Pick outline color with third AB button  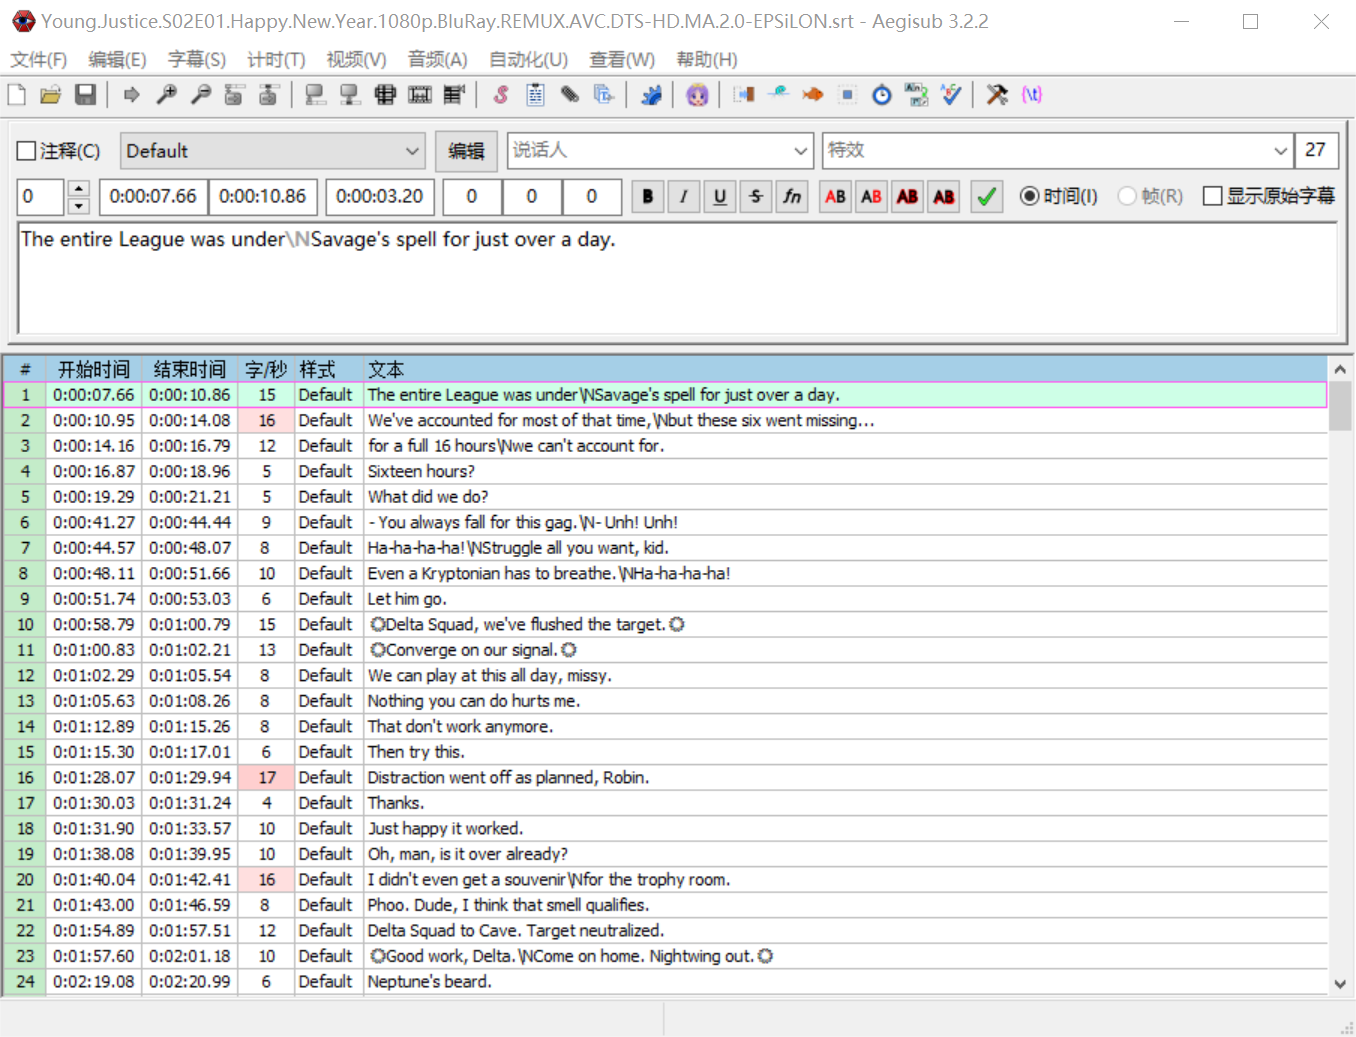[907, 196]
